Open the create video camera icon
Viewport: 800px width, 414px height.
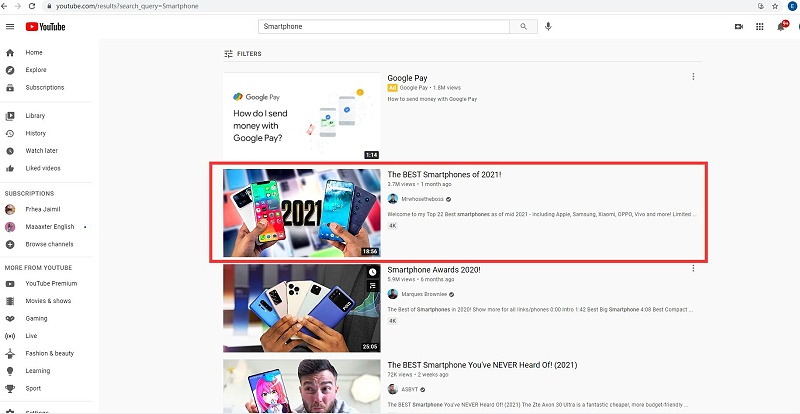coord(738,26)
